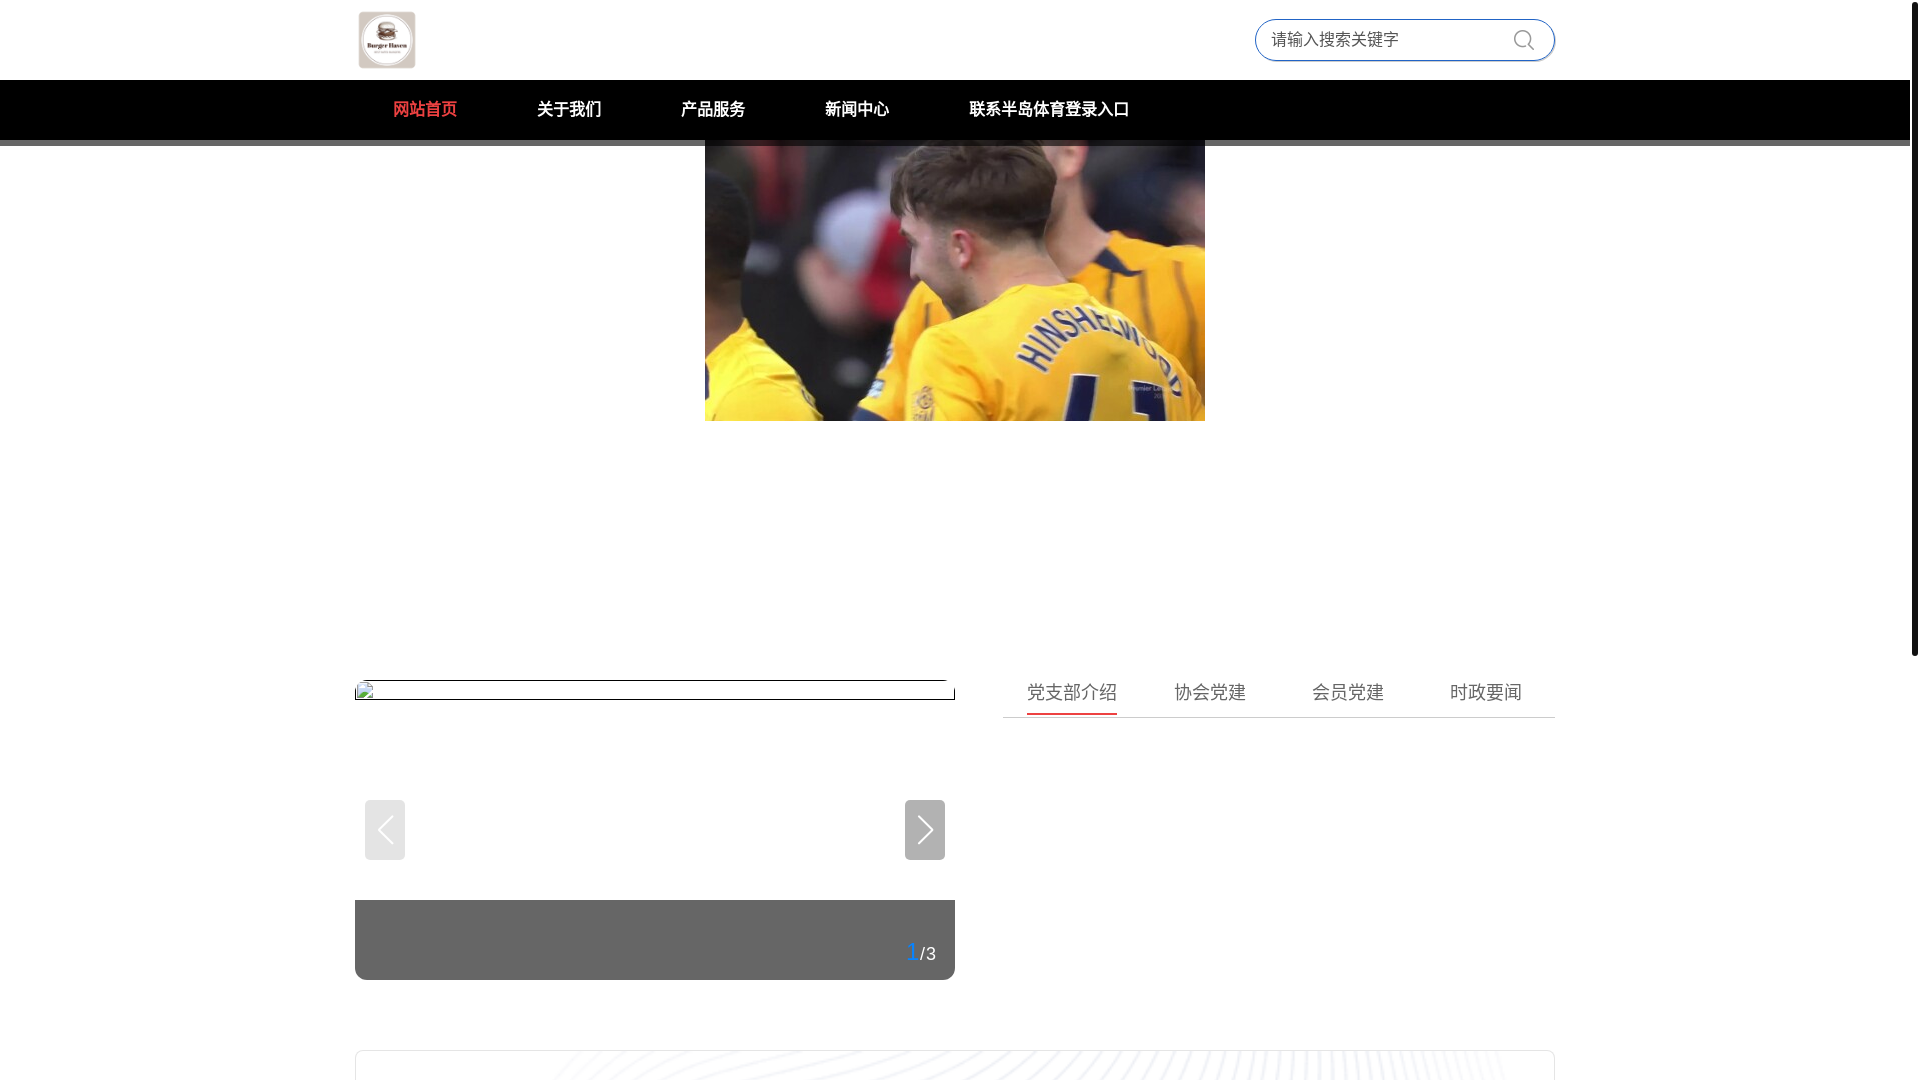Click the football players banner image
Viewport: 1920px width, 1080px height.
(x=955, y=281)
